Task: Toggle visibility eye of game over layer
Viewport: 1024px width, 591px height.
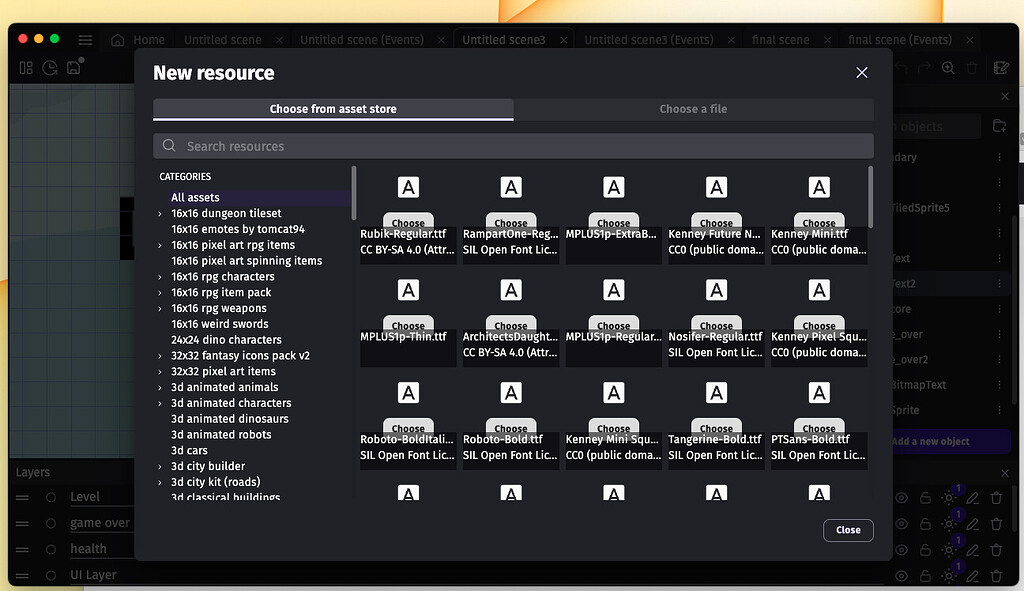Action: (x=901, y=524)
